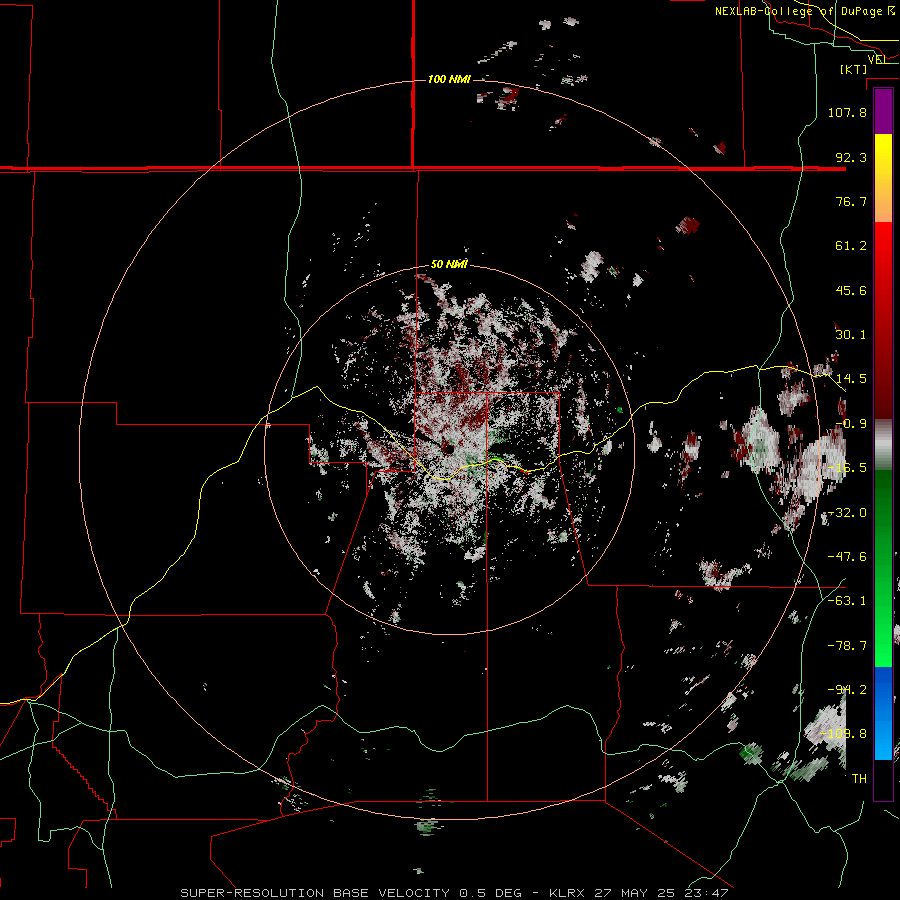Click the 100 NMI range ring label
Viewport: 900px width, 900px height.
tap(449, 79)
